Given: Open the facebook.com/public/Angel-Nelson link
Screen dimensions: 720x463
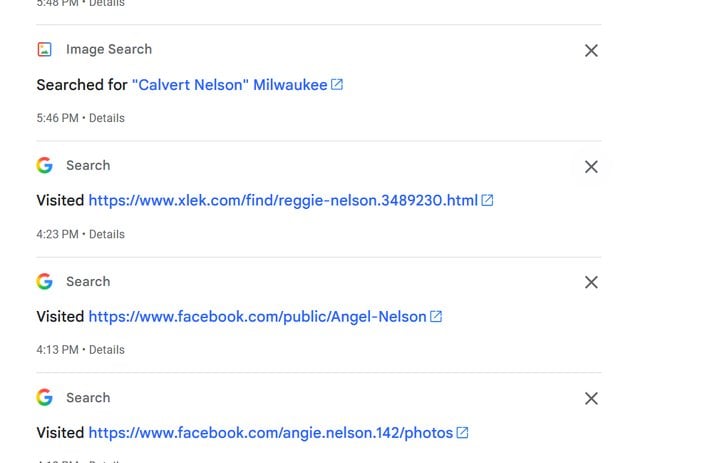Looking at the screenshot, I should pos(257,317).
